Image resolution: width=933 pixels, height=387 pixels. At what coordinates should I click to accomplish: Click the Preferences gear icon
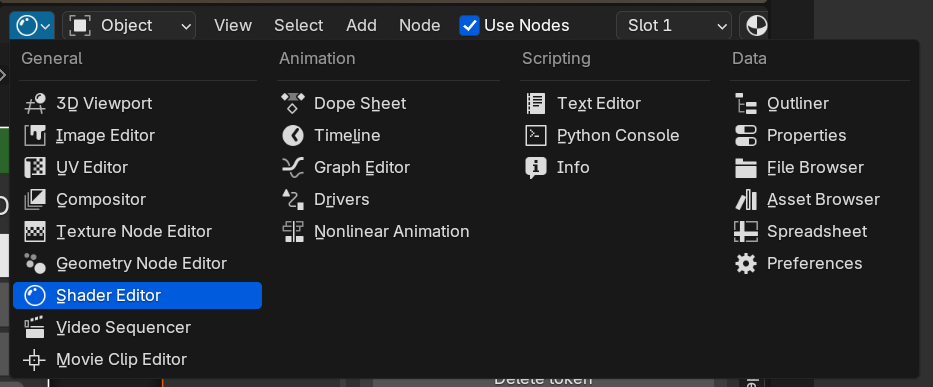[746, 264]
